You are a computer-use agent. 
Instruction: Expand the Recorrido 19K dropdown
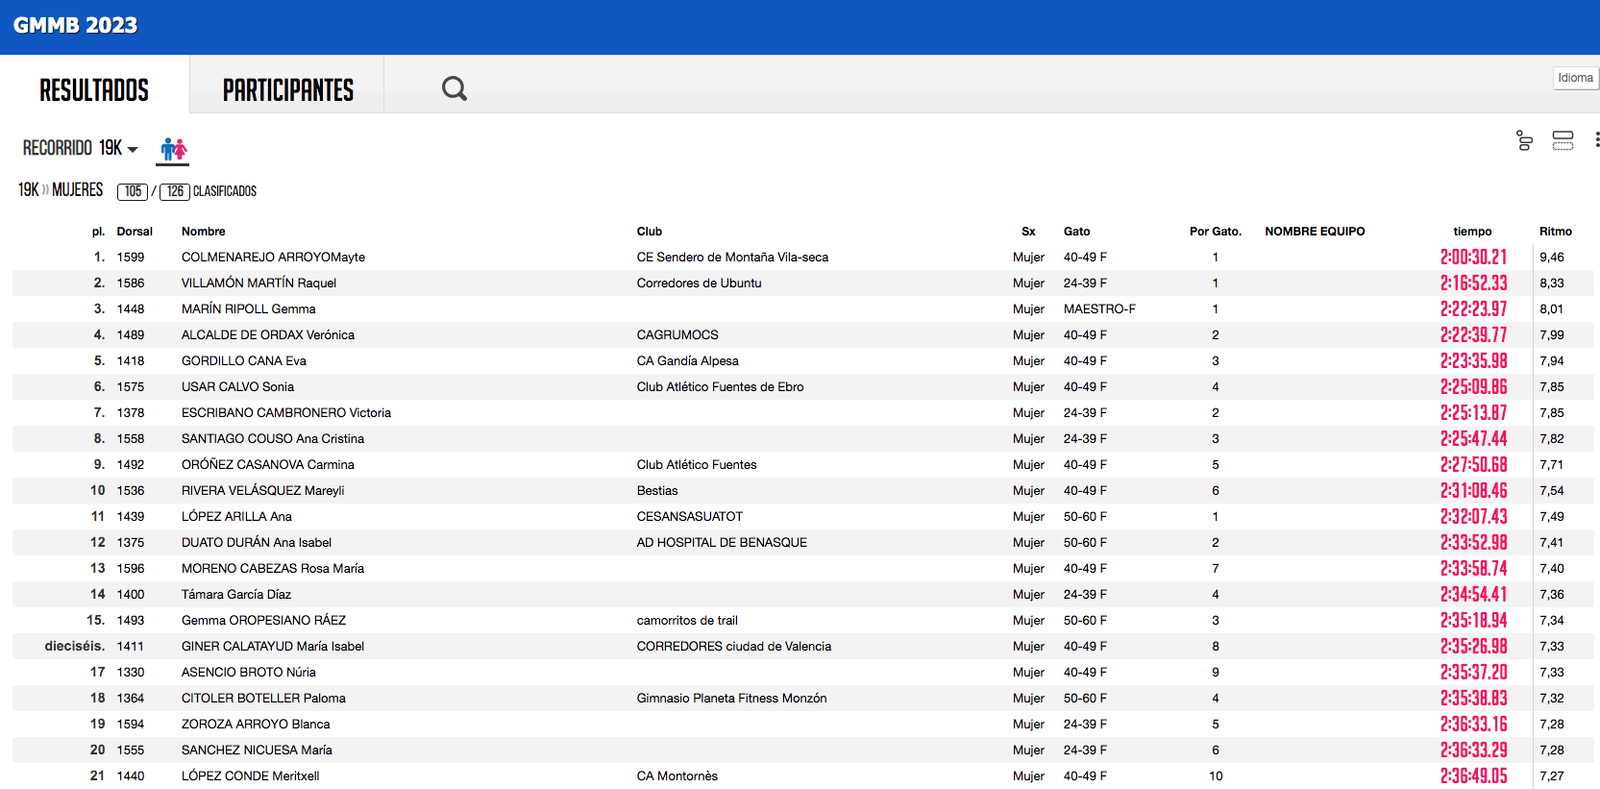coord(80,148)
